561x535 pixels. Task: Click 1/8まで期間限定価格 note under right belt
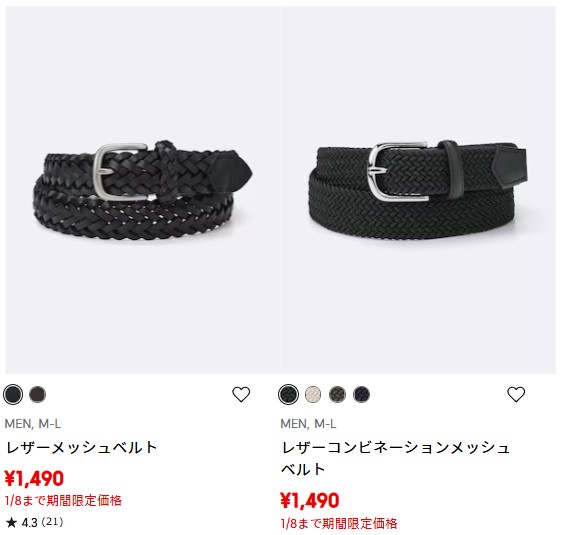[339, 524]
